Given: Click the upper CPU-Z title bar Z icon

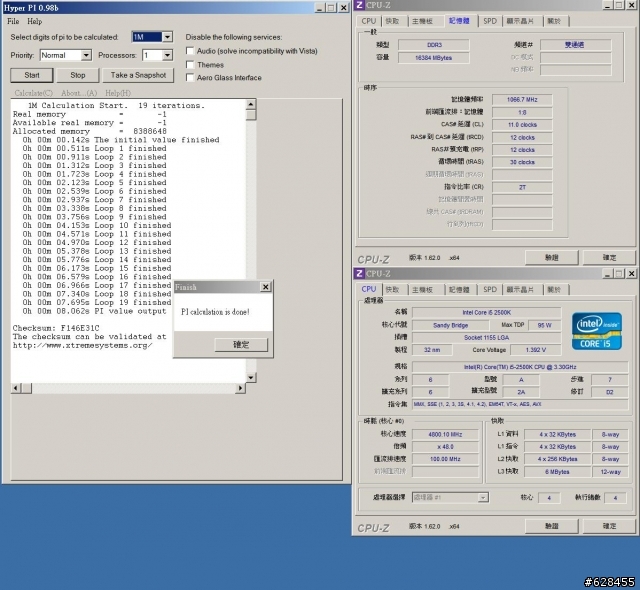Looking at the screenshot, I should 359,5.
